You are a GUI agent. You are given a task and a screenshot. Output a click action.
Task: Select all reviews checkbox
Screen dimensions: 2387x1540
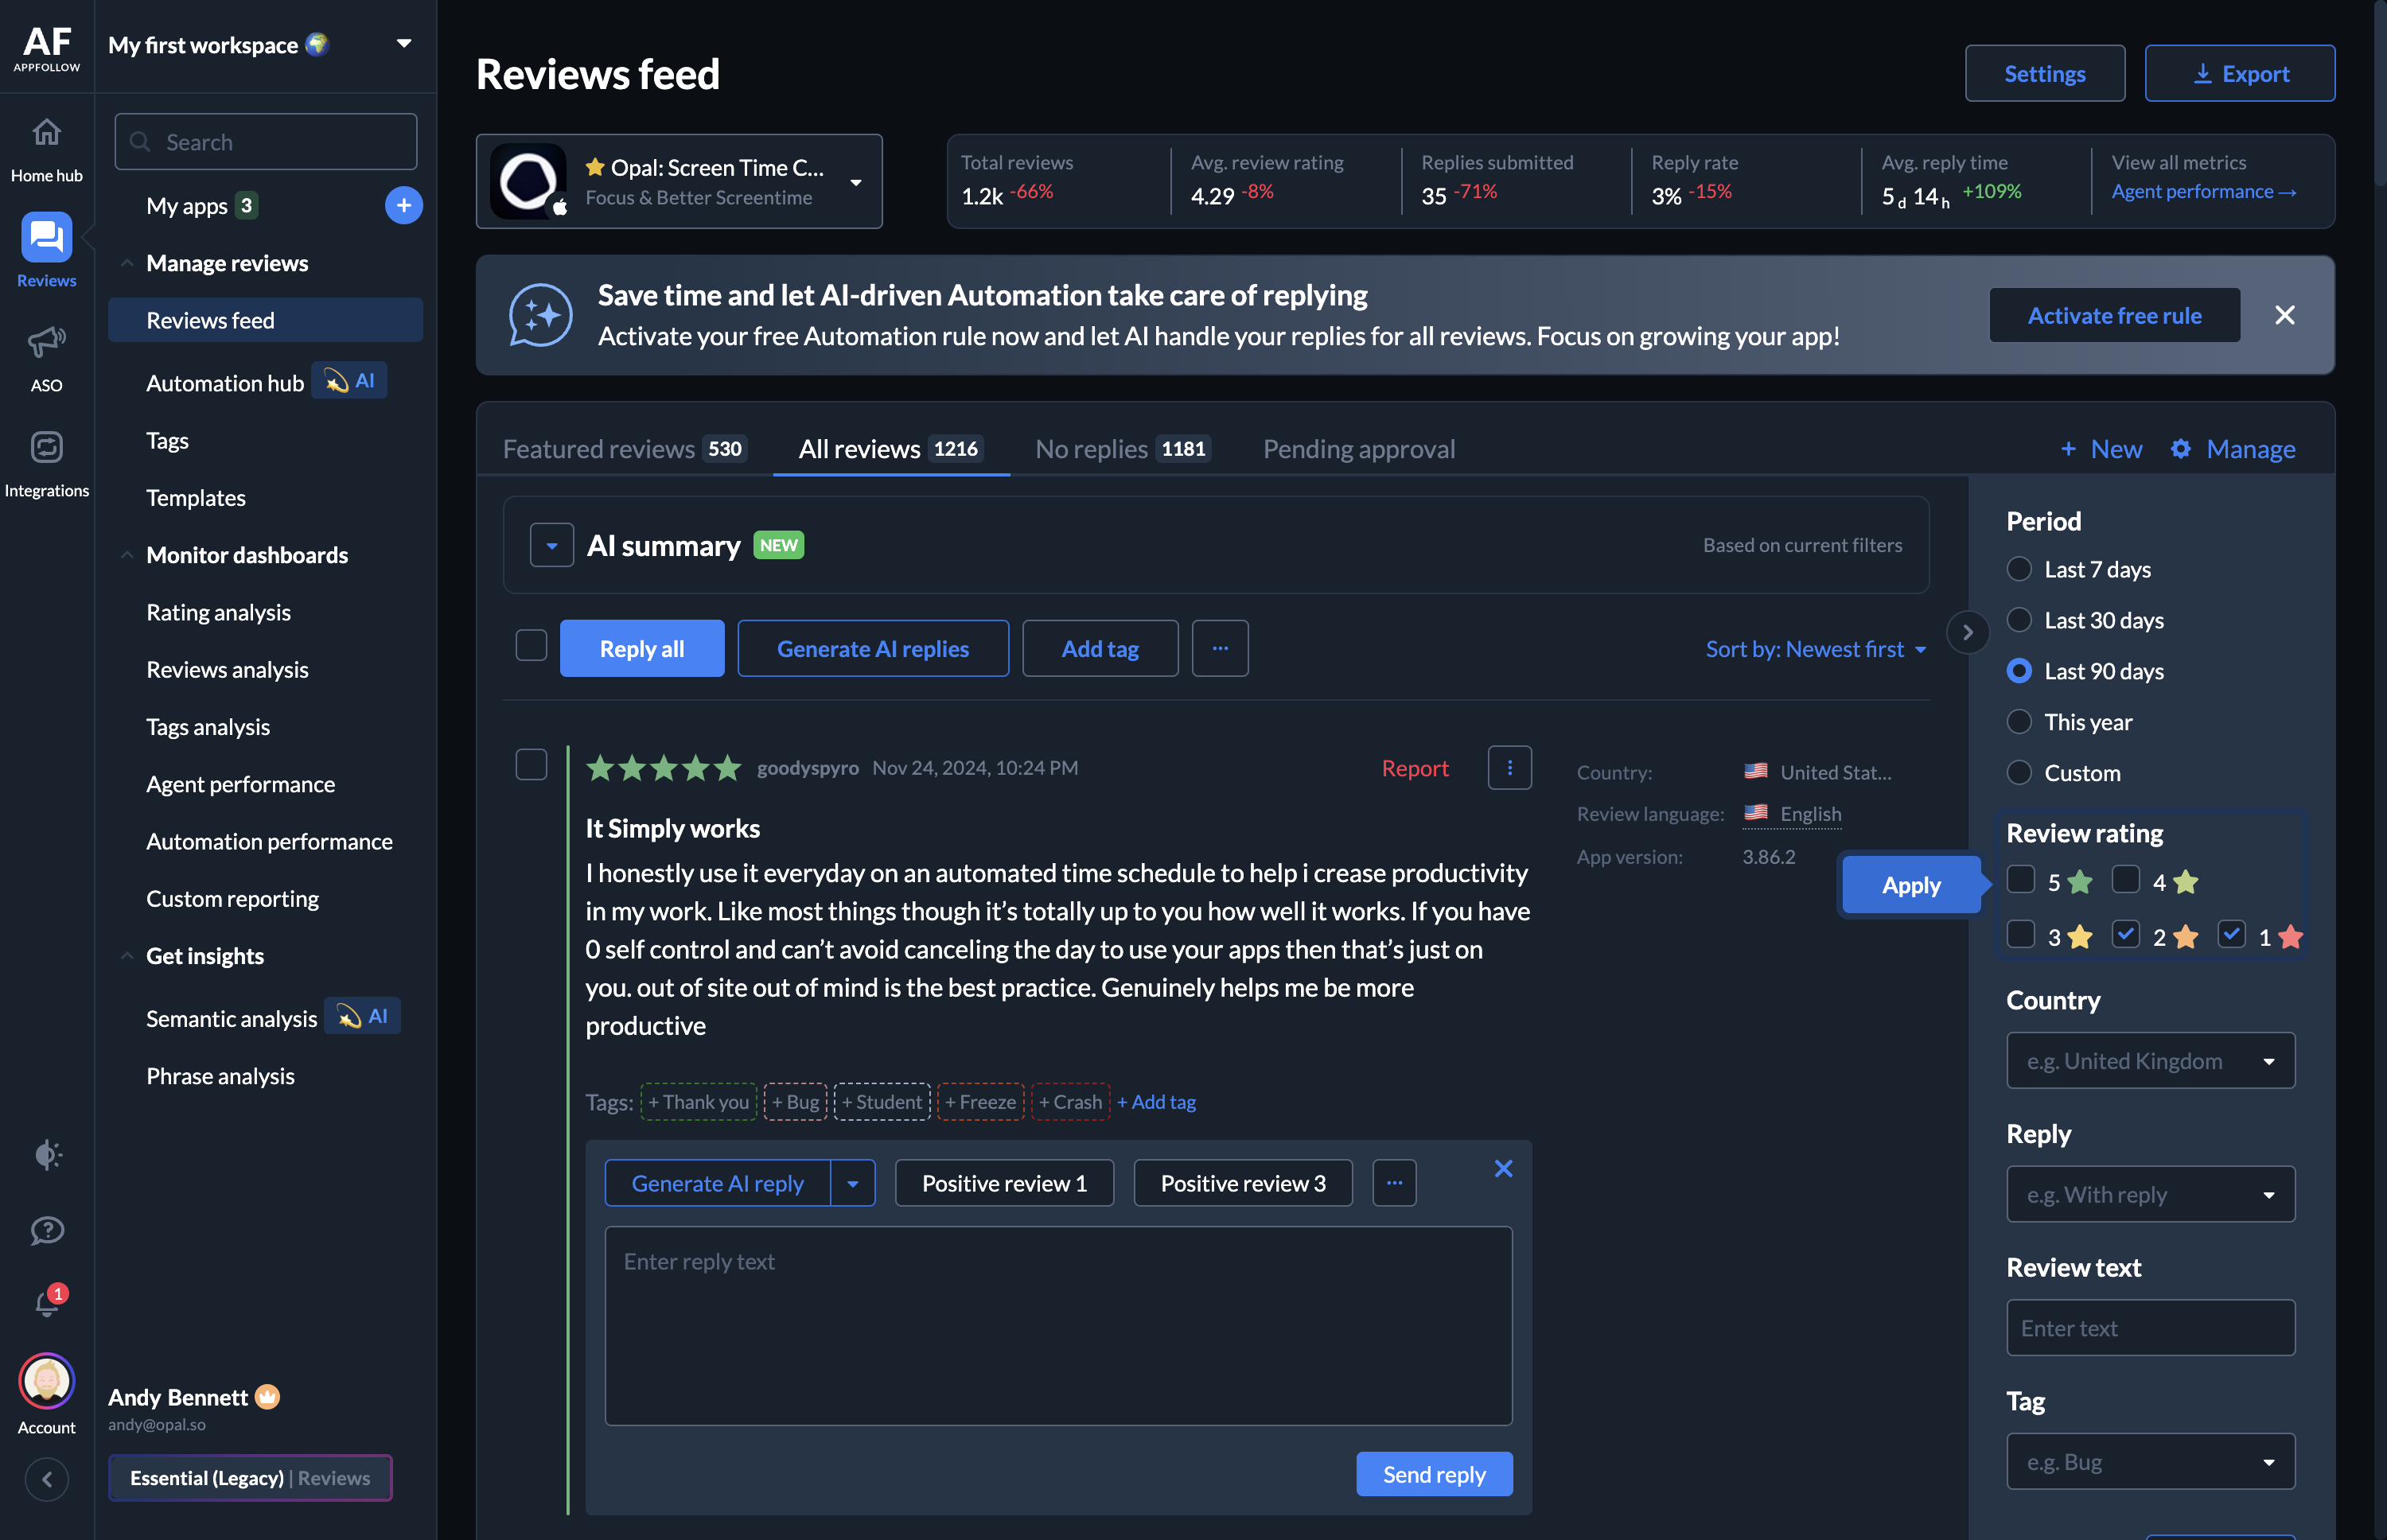(x=531, y=645)
